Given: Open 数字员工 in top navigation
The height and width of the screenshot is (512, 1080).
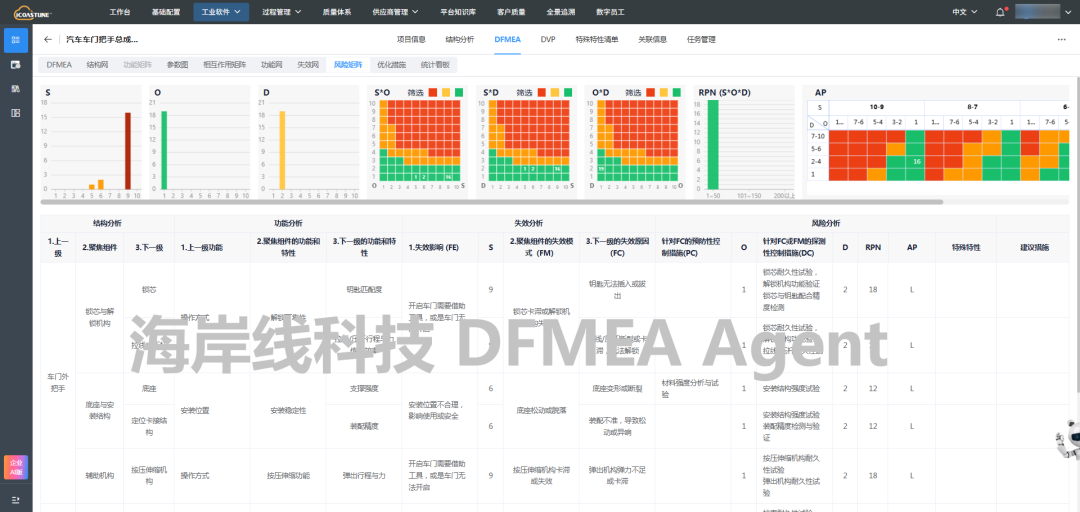Looking at the screenshot, I should click(x=610, y=12).
